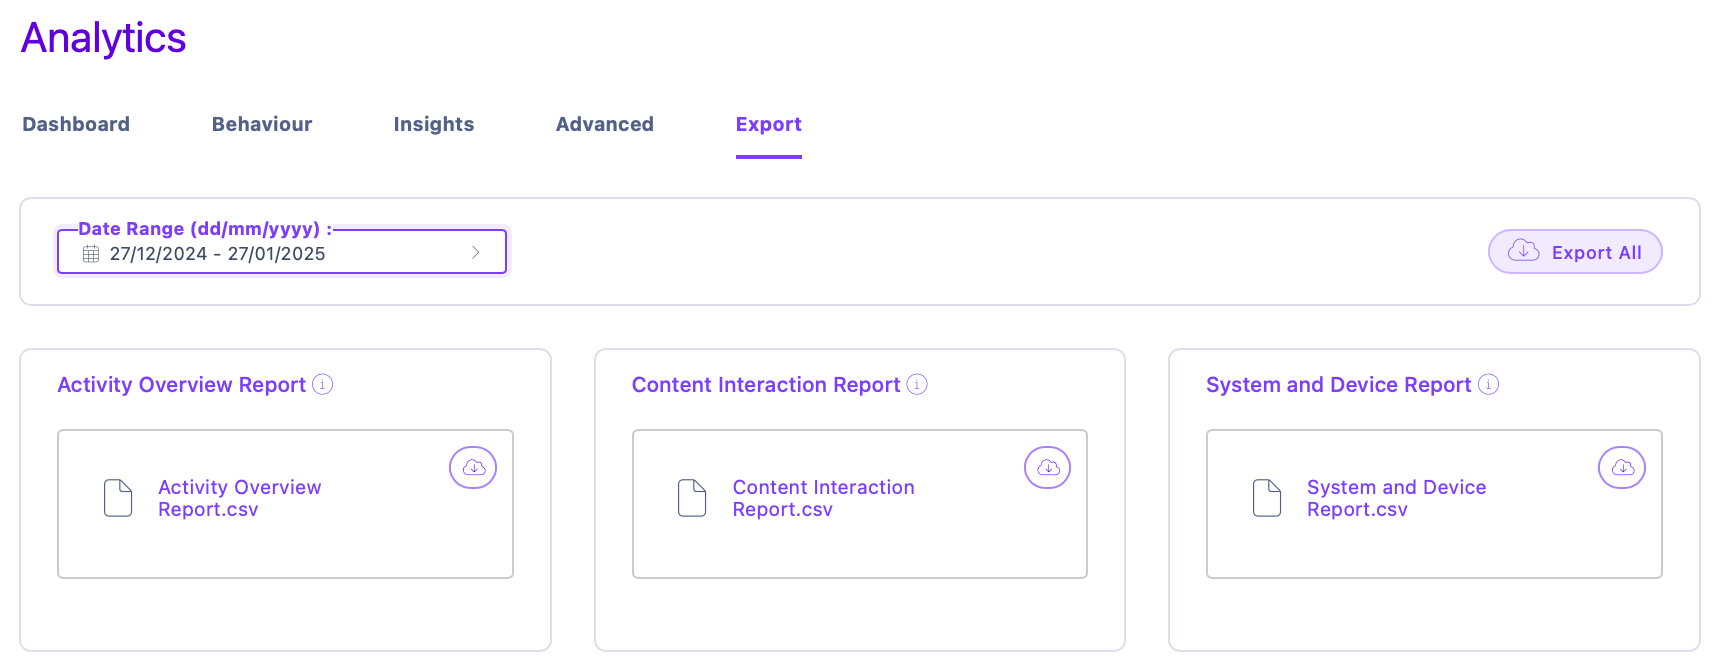This screenshot has width=1718, height=666.
Task: Click the Content Interaction Report.csv file name
Action: [x=824, y=498]
